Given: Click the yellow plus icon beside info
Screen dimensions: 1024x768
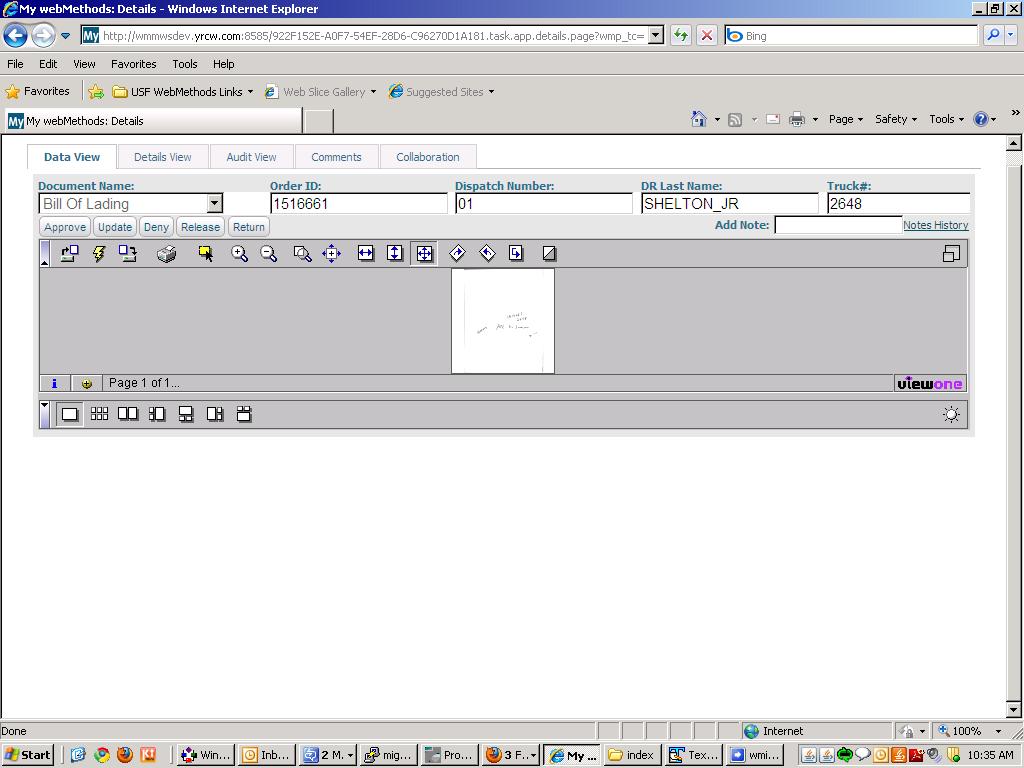Looking at the screenshot, I should (x=86, y=383).
